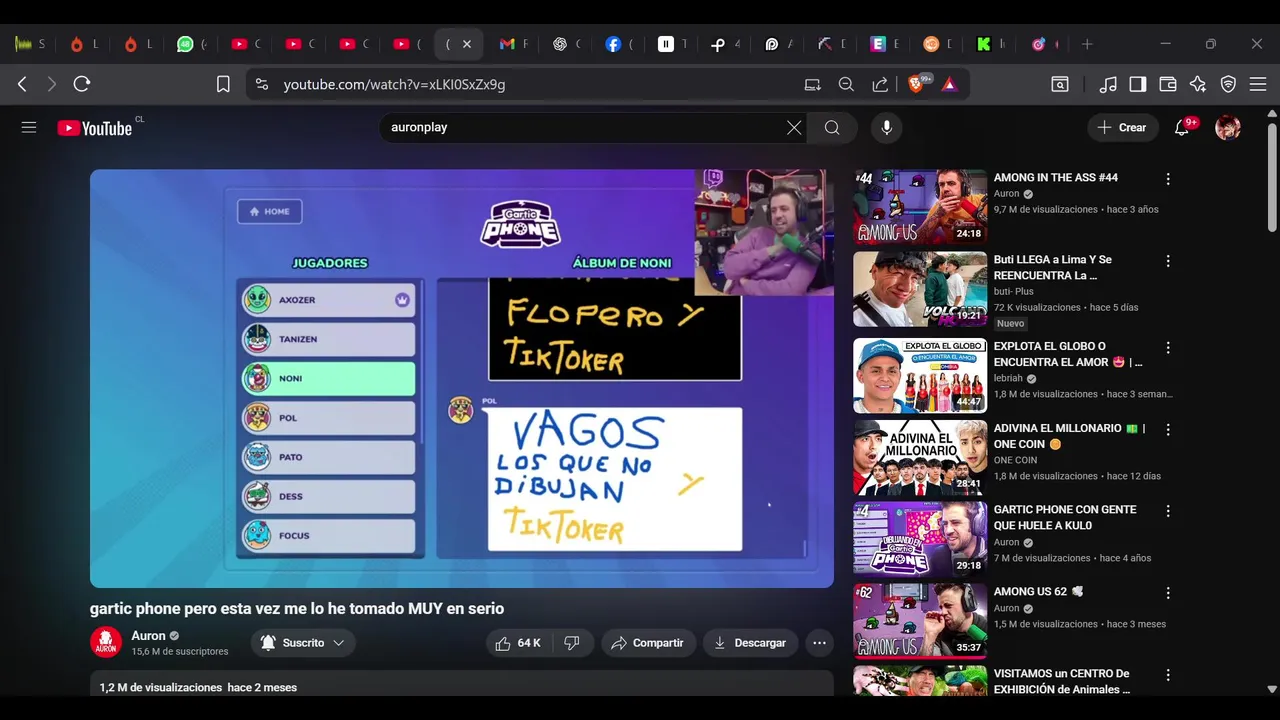Viewport: 1280px width, 720px height.
Task: Share this page from the address bar
Action: coord(880,85)
